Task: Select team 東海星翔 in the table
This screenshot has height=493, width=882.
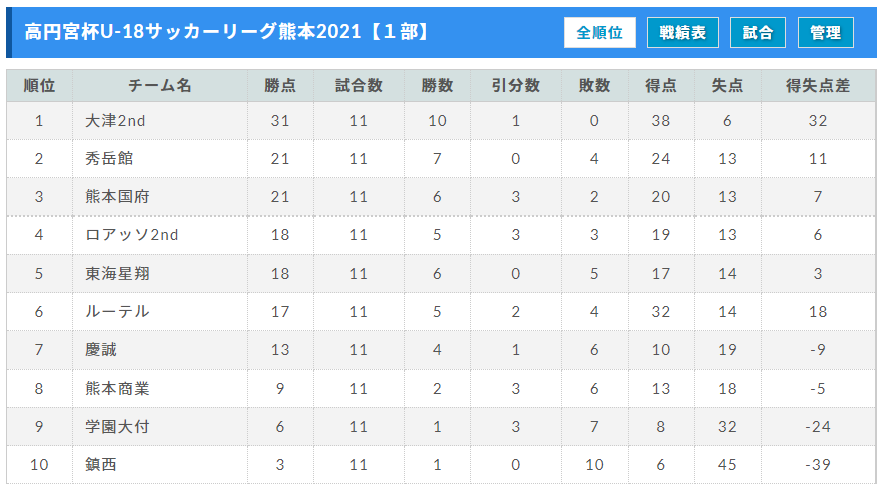Action: [117, 274]
